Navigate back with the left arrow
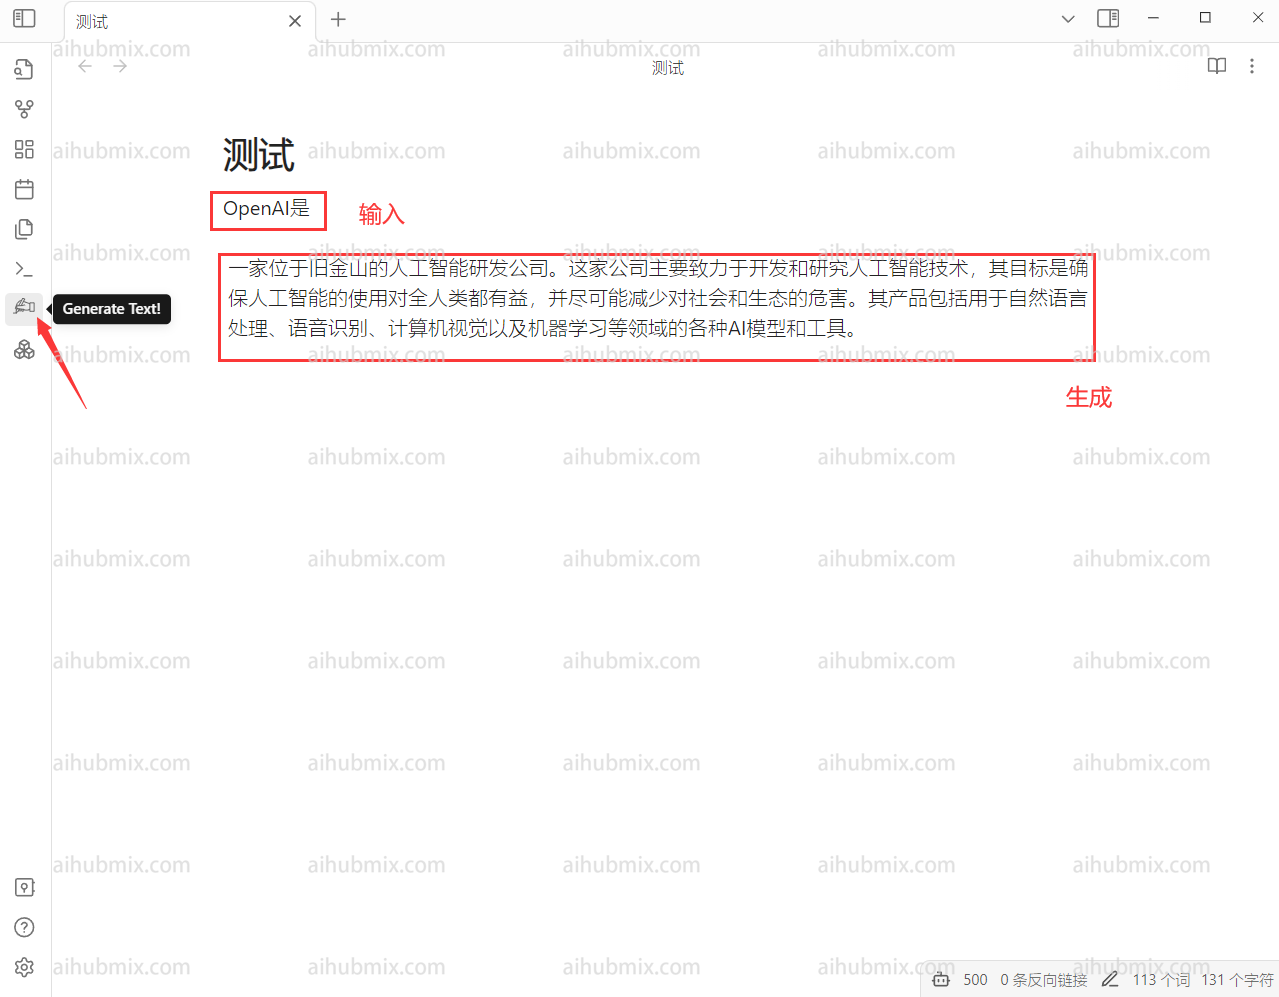This screenshot has height=997, width=1279. coord(85,66)
